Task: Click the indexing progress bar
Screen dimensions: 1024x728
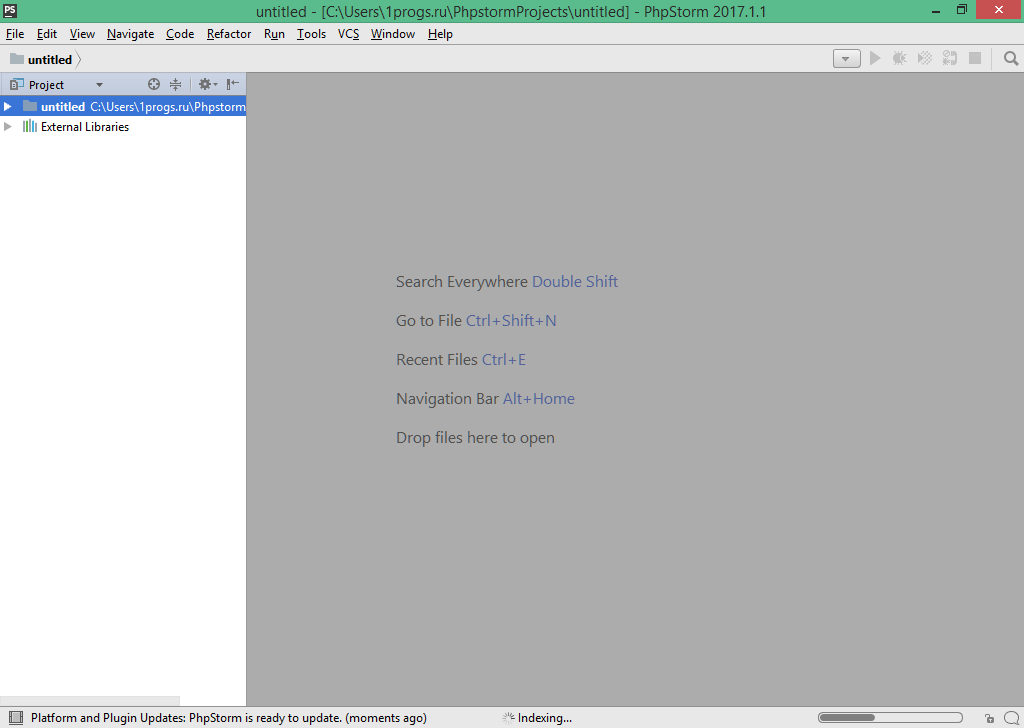Action: click(890, 718)
